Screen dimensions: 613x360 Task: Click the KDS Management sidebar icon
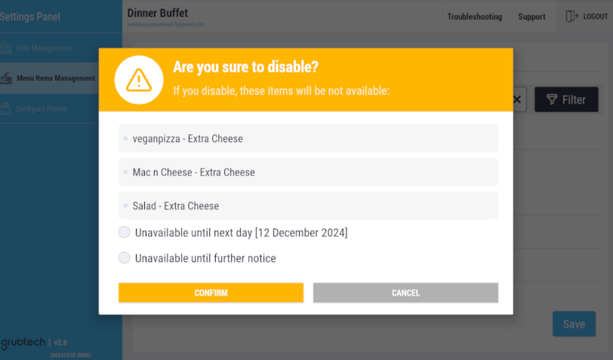5,48
